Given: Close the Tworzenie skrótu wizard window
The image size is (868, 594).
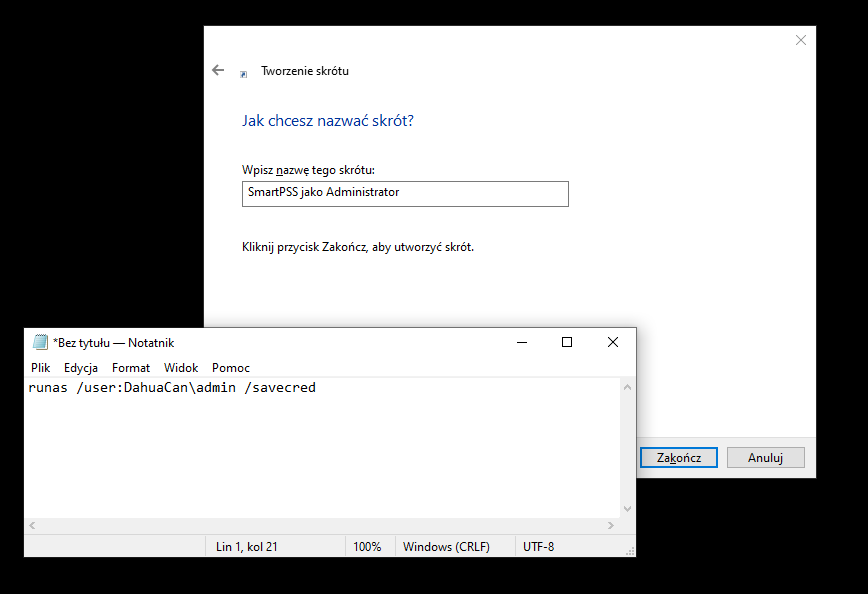Looking at the screenshot, I should (x=800, y=40).
